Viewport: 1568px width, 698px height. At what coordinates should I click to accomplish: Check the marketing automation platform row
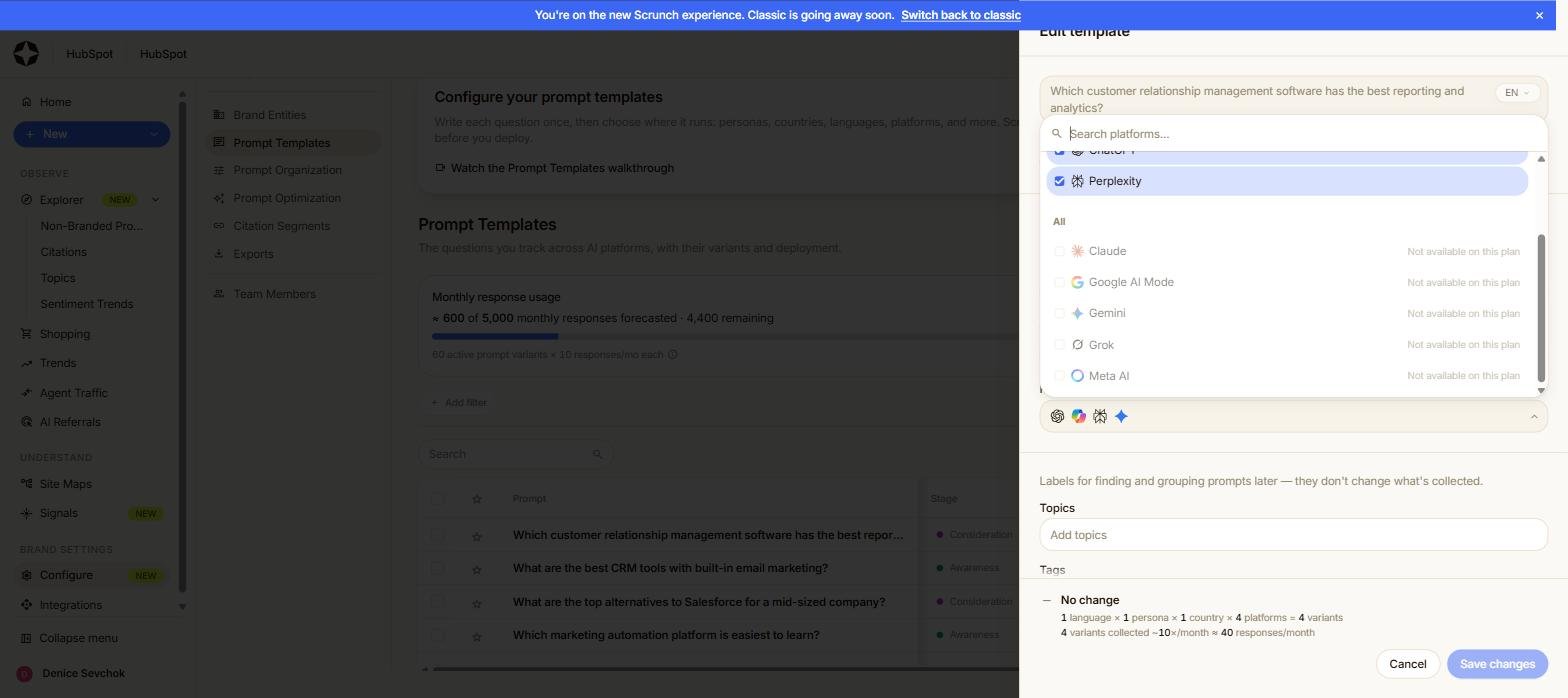(437, 635)
